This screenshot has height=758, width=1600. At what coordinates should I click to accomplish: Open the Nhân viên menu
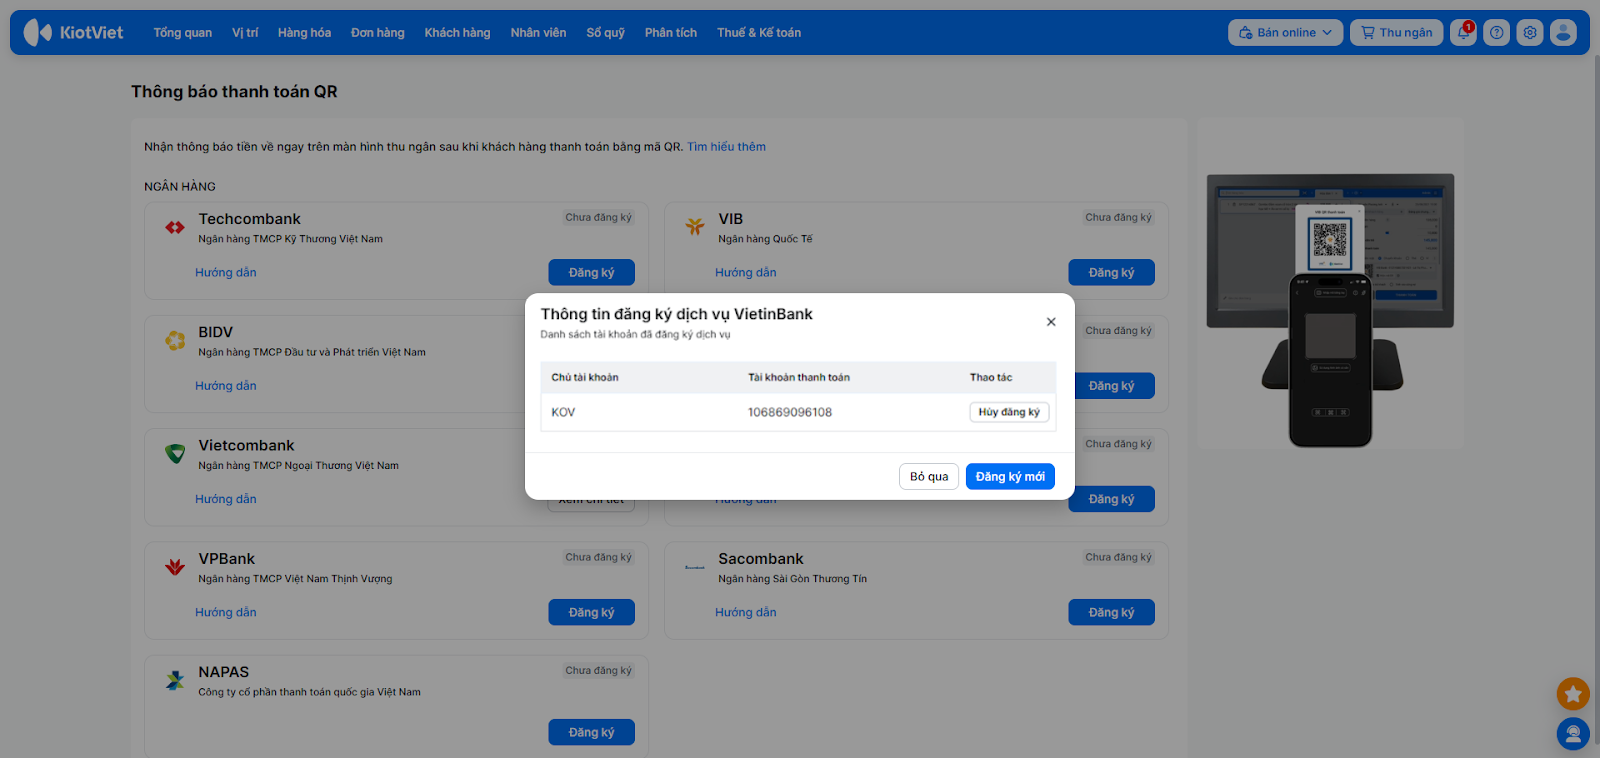point(538,32)
